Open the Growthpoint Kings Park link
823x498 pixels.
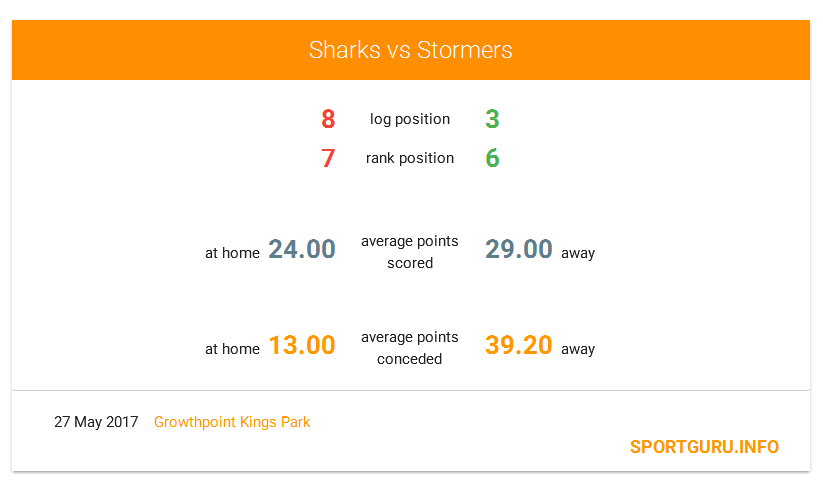[232, 422]
